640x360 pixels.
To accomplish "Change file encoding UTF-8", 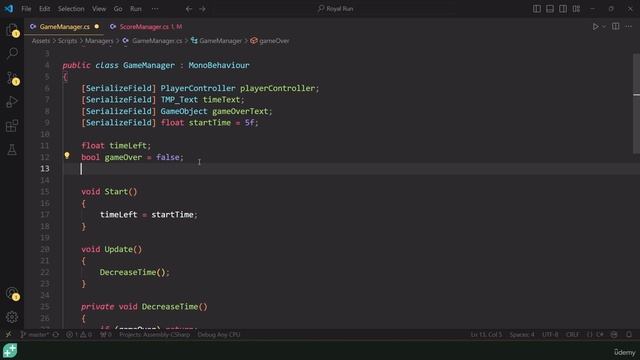I will tap(550, 335).
